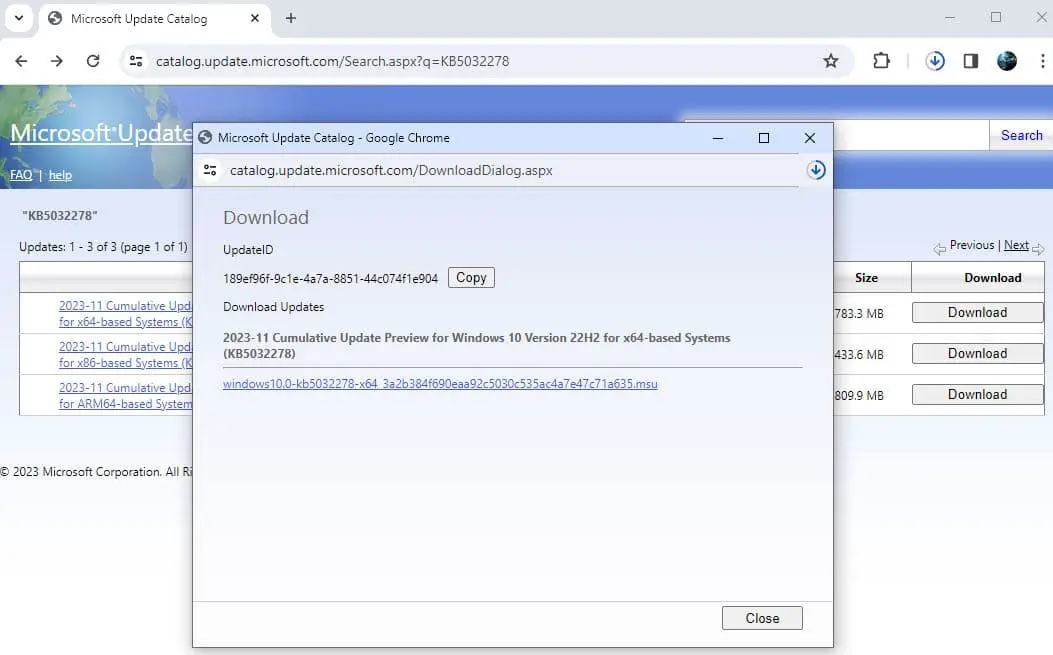Copy the UpdateID value
Viewport: 1053px width, 655px height.
471,278
